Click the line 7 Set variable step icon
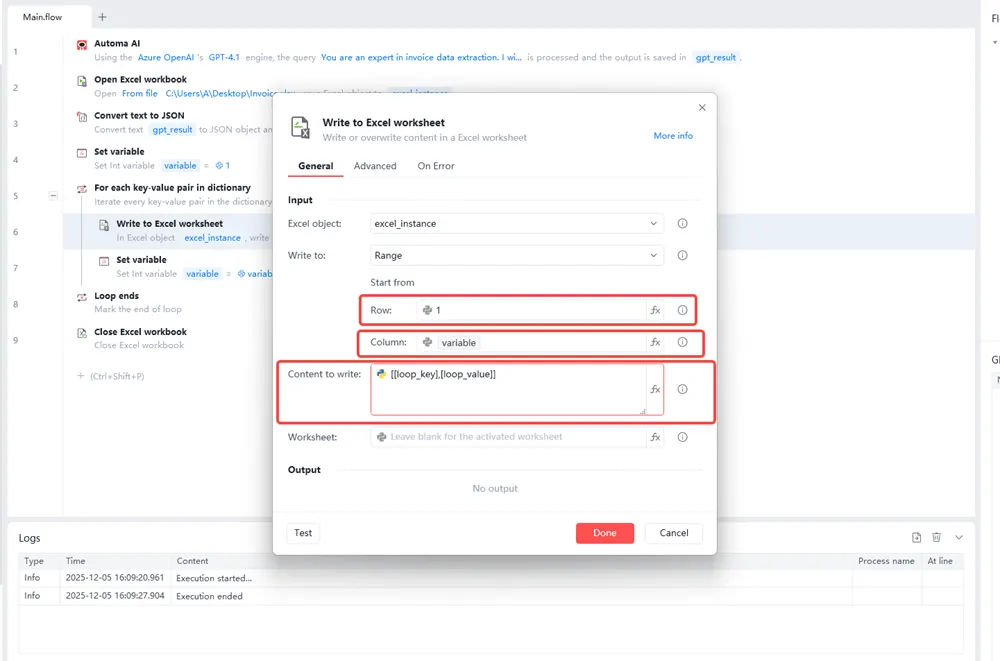The width and height of the screenshot is (1000, 661). click(104, 261)
